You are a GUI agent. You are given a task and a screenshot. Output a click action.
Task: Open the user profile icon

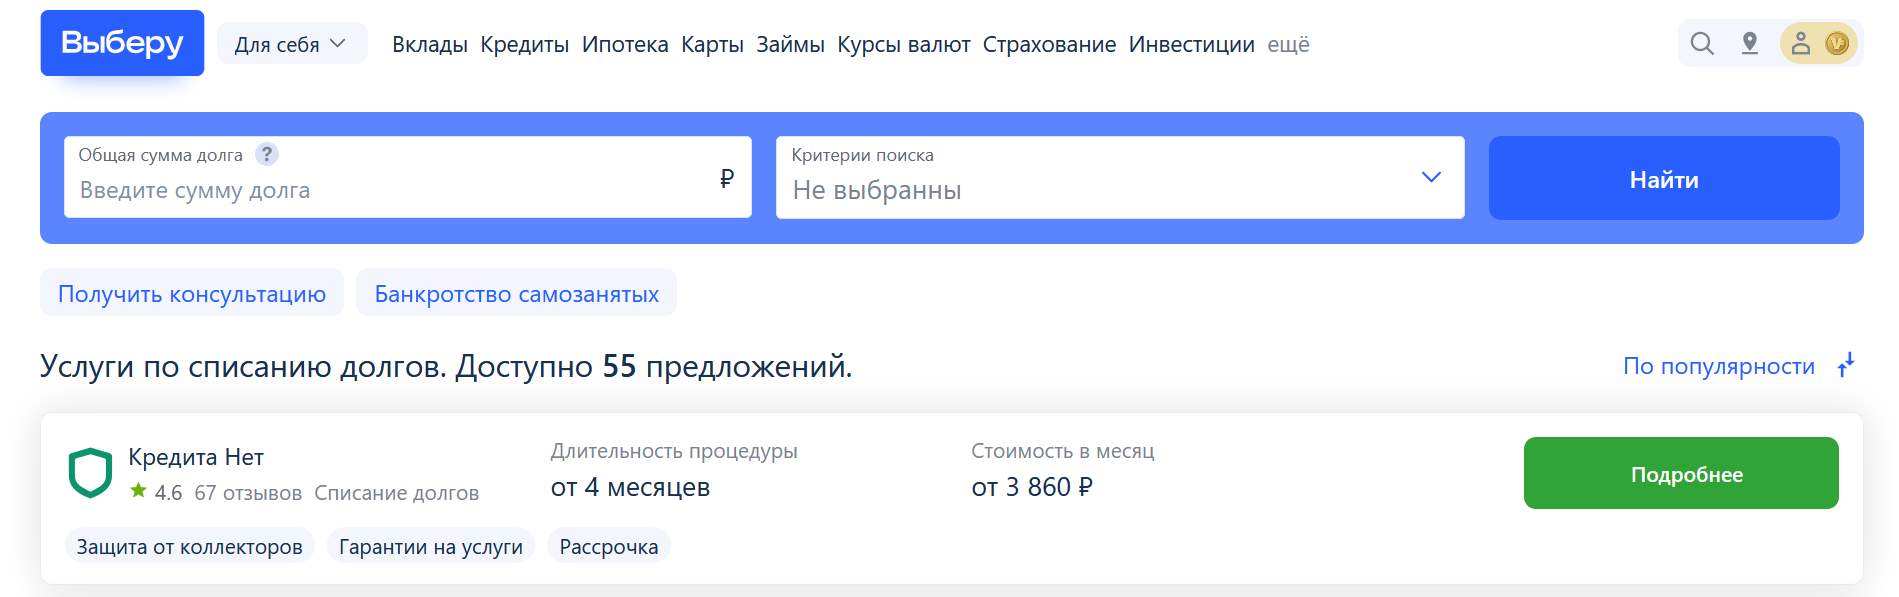pyautogui.click(x=1802, y=44)
